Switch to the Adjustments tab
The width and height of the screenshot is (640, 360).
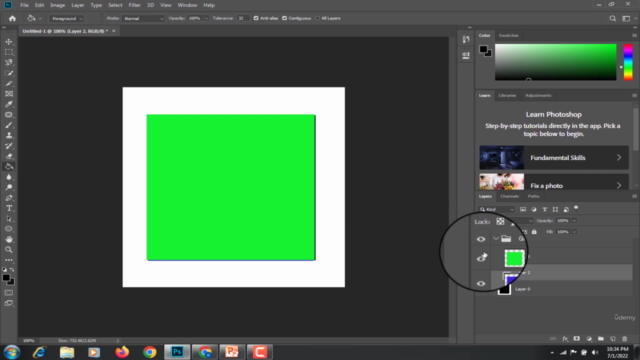(538, 96)
